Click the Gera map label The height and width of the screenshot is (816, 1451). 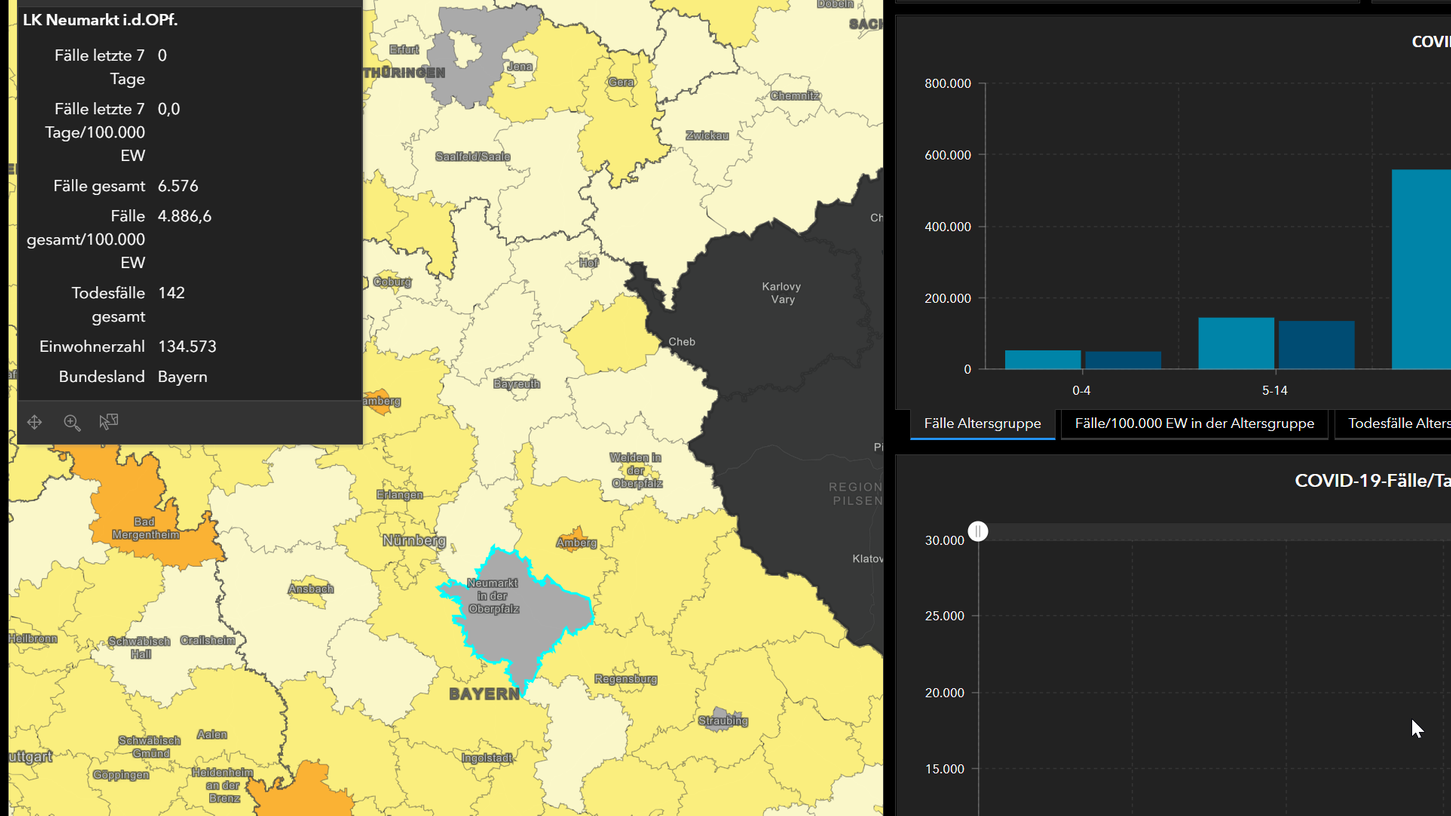coord(621,82)
